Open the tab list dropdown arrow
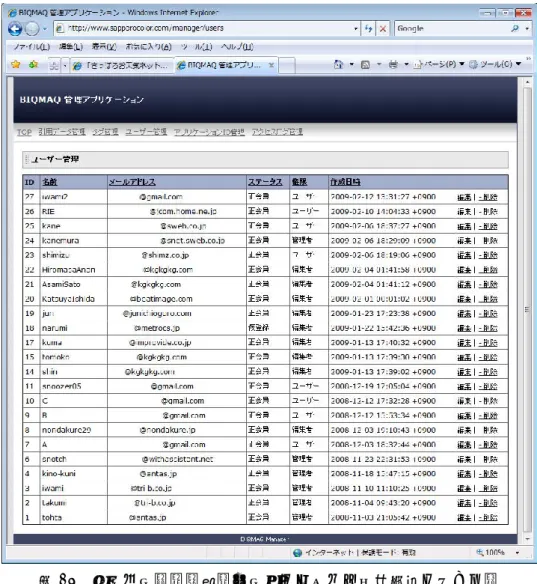 pos(65,66)
